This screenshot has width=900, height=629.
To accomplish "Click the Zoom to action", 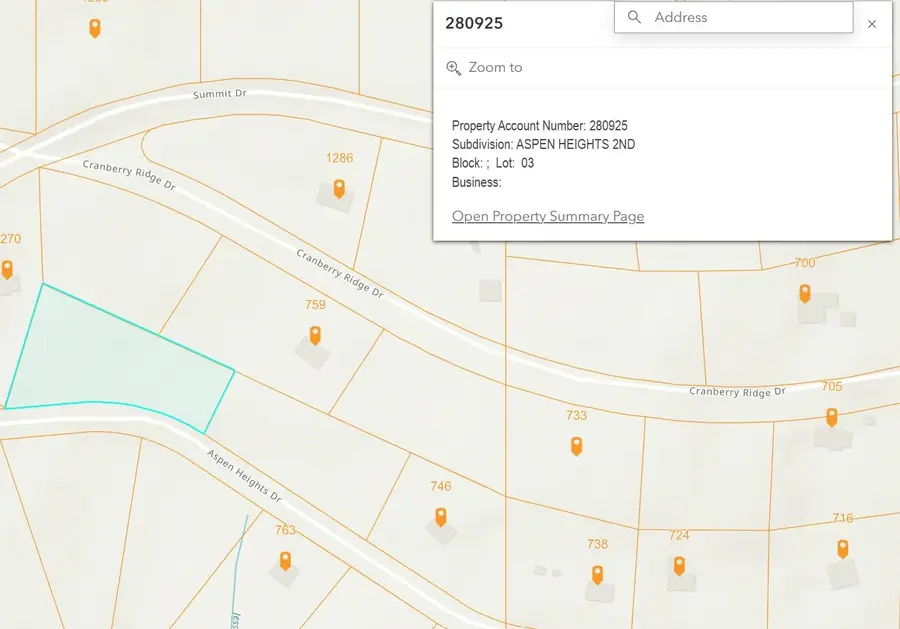I will tap(484, 68).
